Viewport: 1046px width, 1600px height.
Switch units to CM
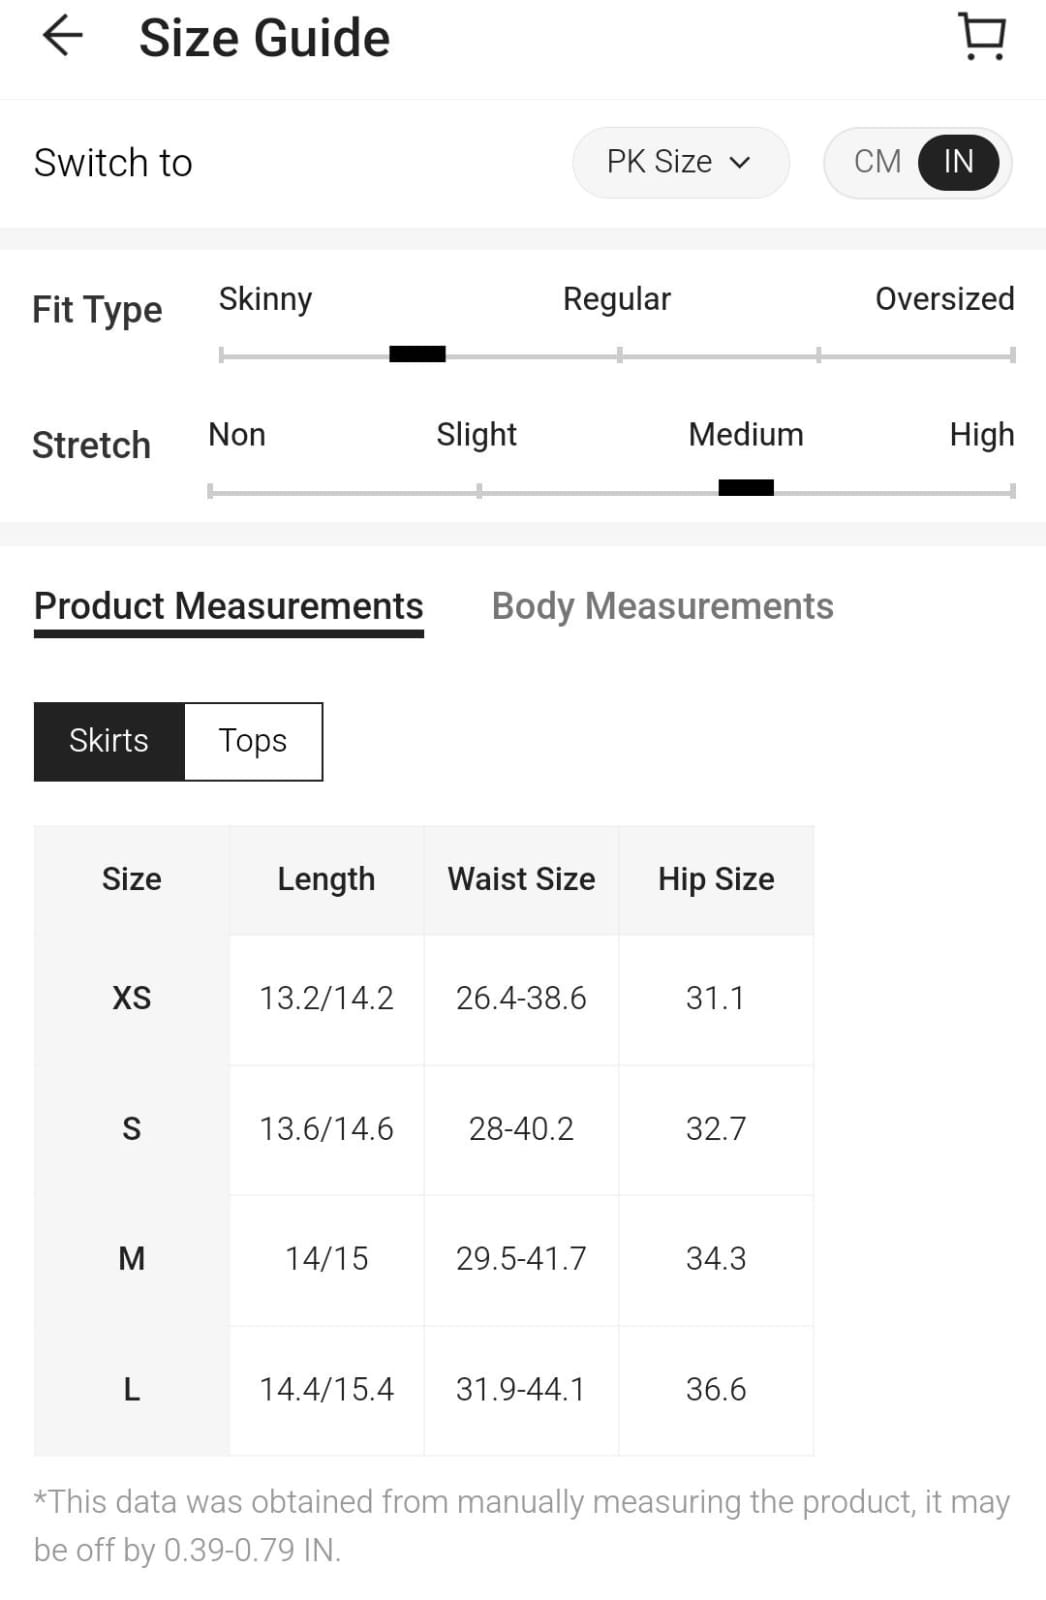(x=877, y=162)
